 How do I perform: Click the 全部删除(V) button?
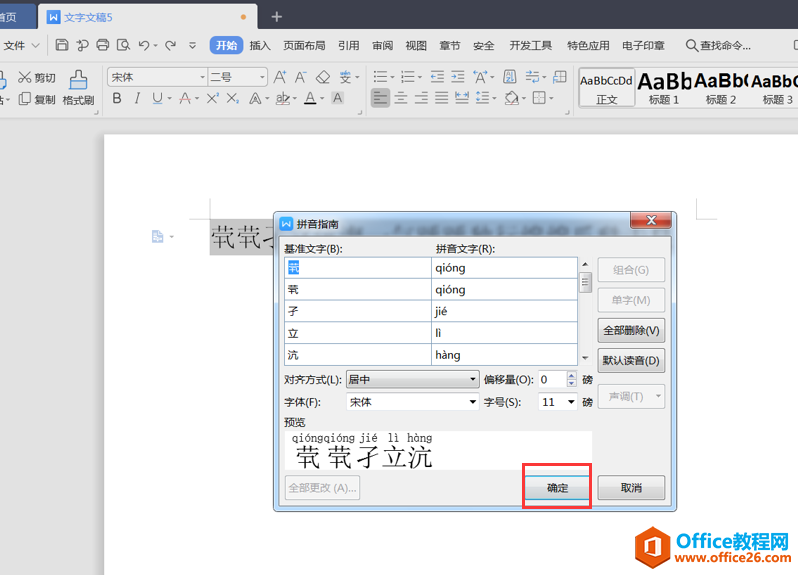631,330
